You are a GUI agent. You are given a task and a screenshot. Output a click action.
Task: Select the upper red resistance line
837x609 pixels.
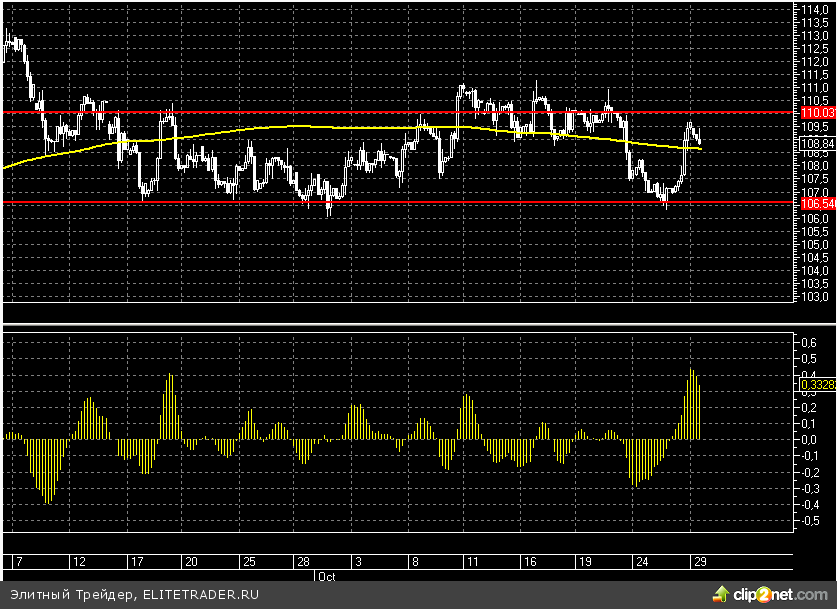(x=300, y=113)
